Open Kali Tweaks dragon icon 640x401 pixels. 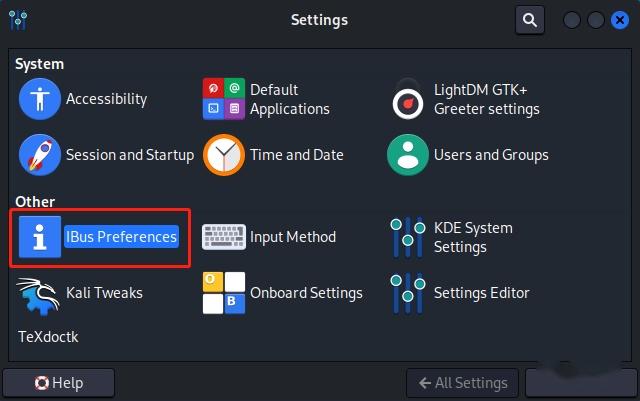tap(40, 293)
